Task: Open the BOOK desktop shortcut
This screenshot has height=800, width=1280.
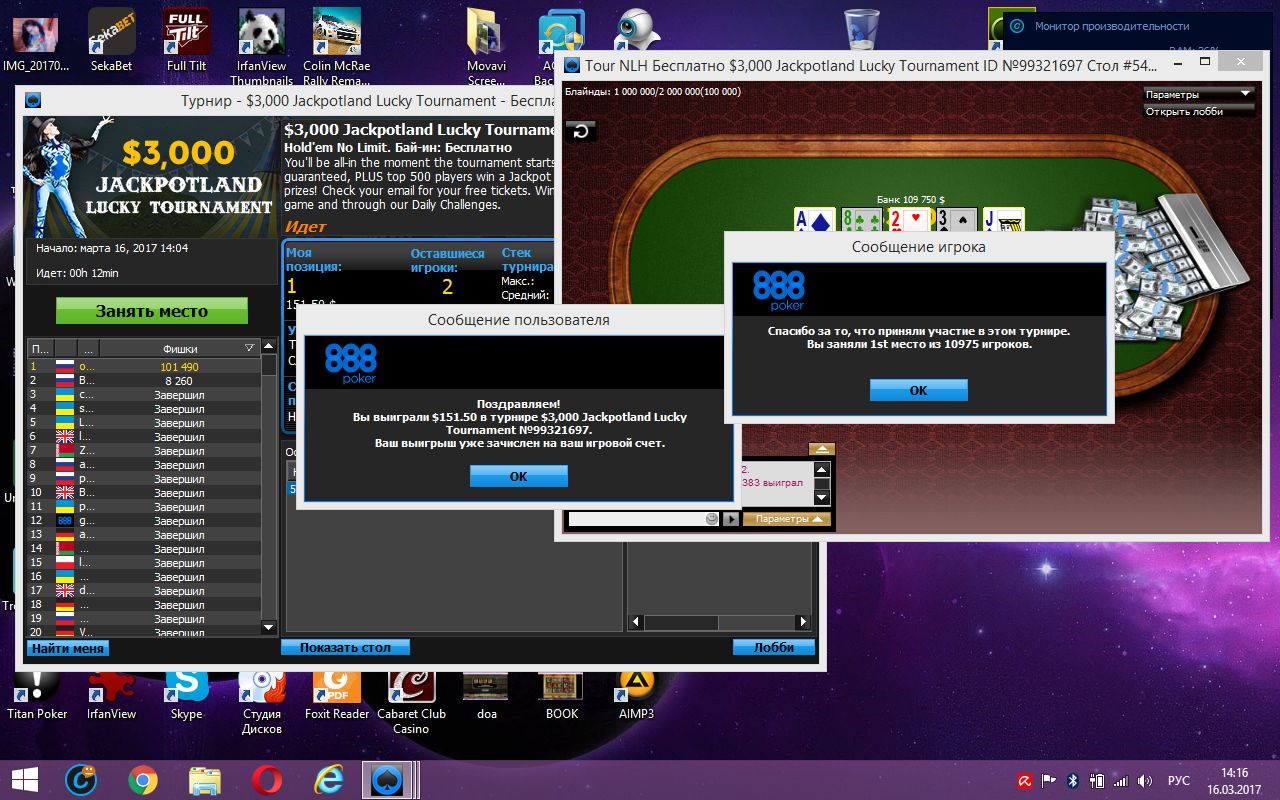Action: 562,694
